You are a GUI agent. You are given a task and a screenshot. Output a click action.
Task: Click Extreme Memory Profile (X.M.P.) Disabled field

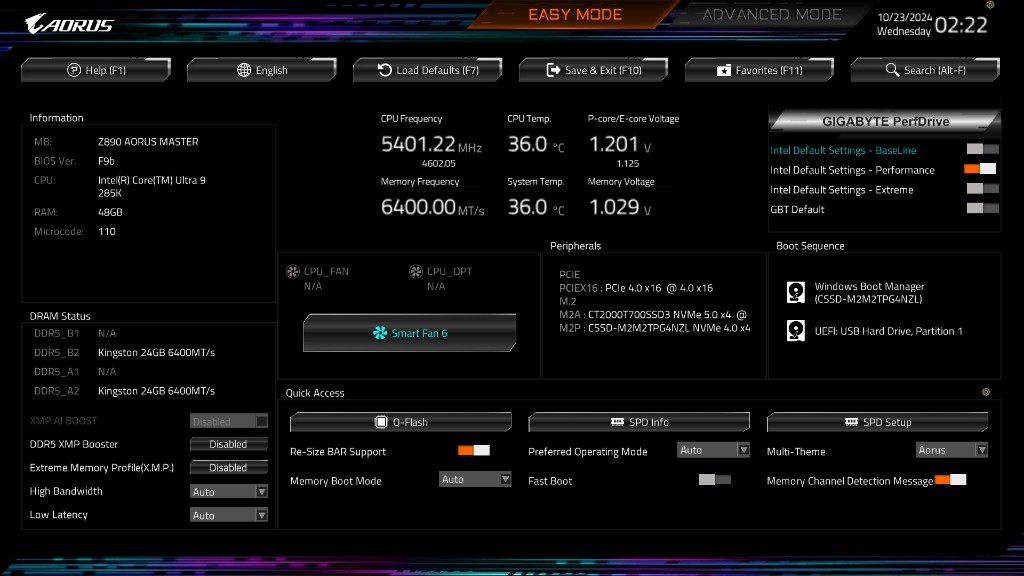pos(229,468)
